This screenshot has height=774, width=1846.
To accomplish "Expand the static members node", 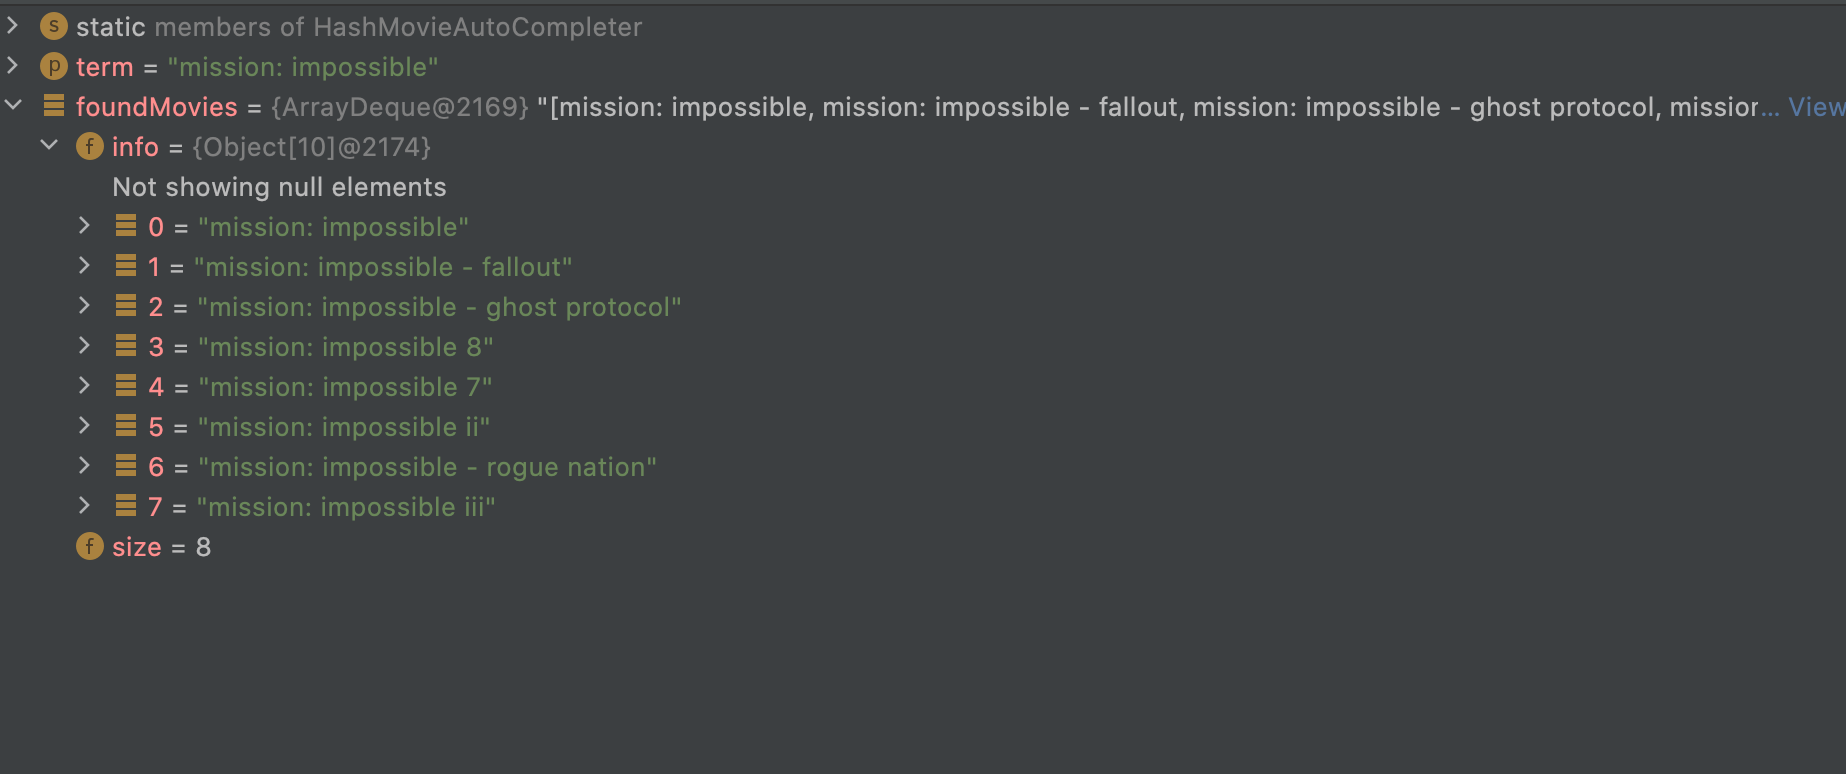I will tap(13, 25).
